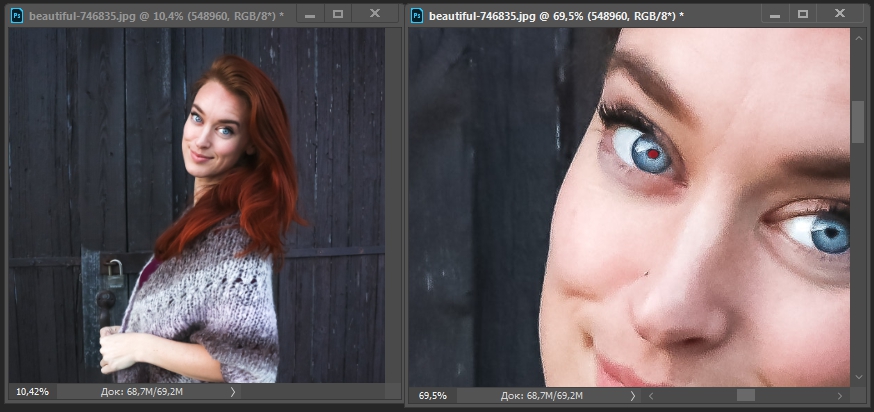Viewport: 874px width, 412px height.
Task: Minimize the right 69,5% document window
Action: point(775,14)
